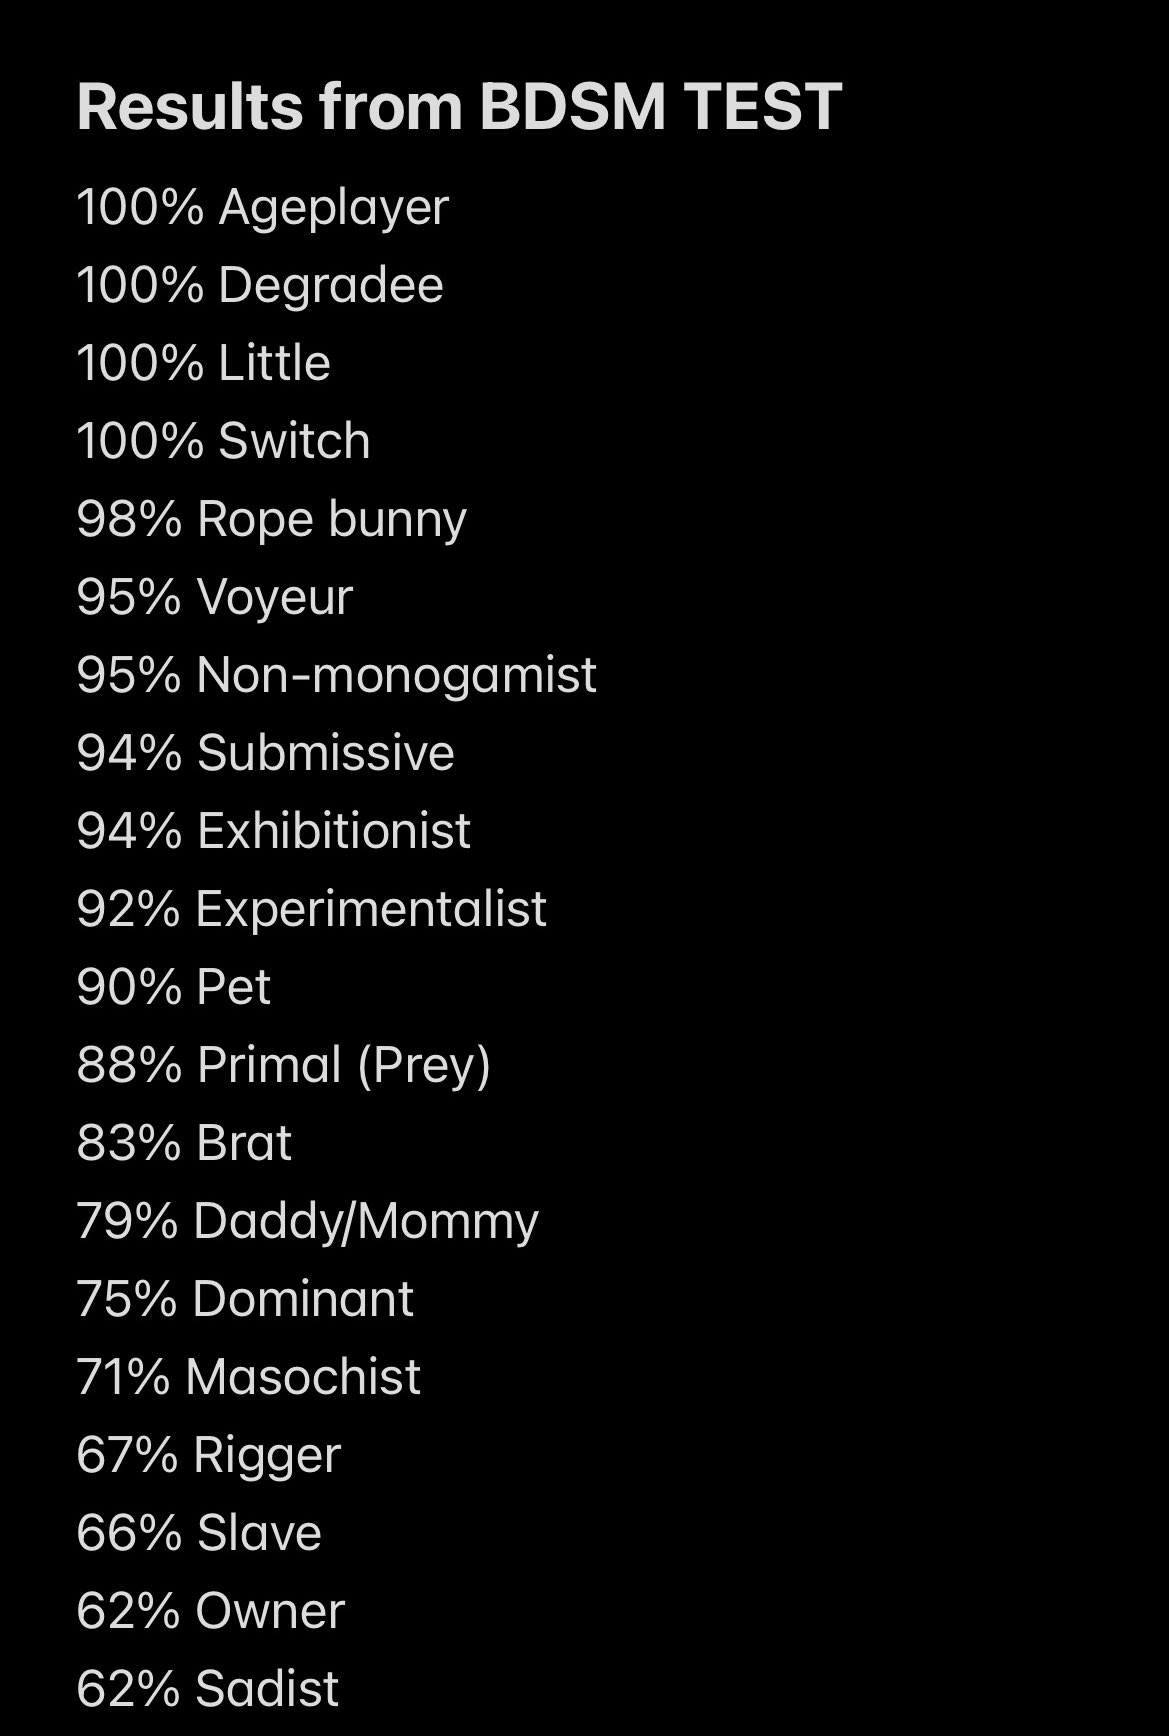Click the "90% Pet" line
The image size is (1169, 1736).
[173, 987]
